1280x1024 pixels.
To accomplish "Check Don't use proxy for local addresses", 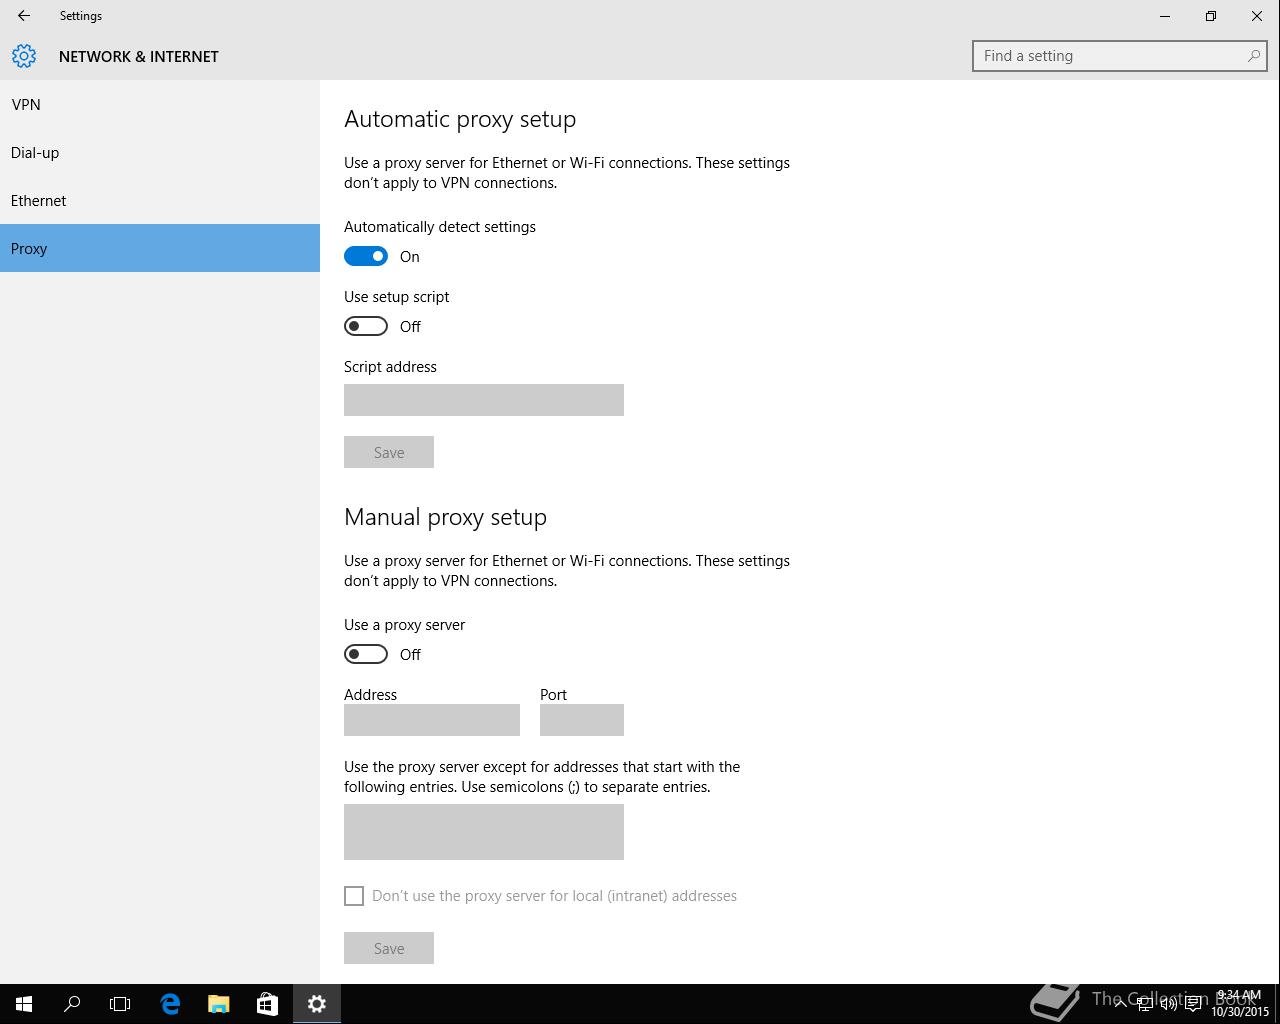I will pyautogui.click(x=354, y=896).
